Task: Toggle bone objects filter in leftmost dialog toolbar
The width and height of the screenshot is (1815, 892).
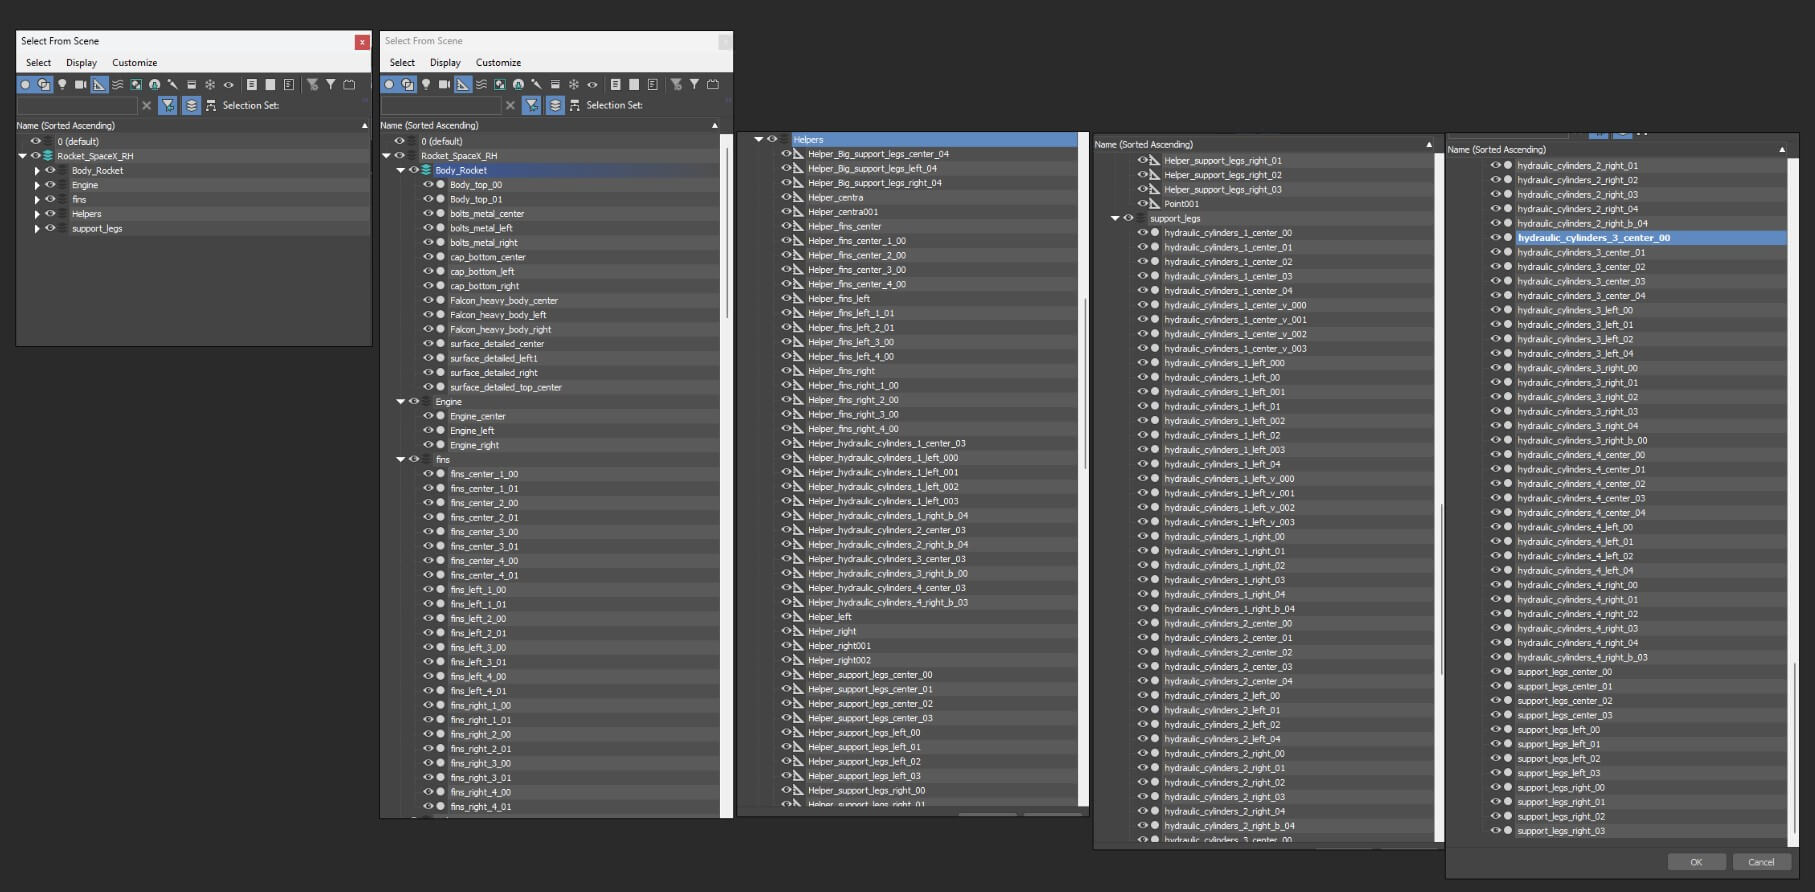Action: pos(173,85)
